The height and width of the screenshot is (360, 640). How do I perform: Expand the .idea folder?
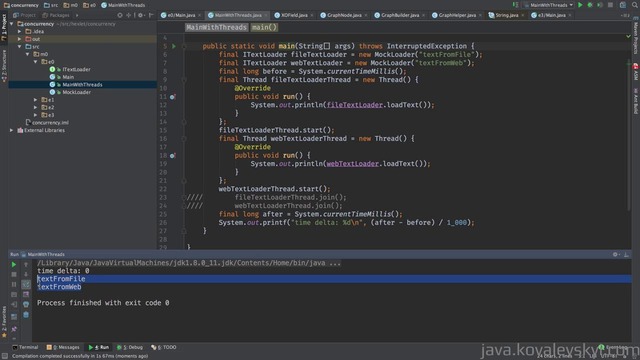pyautogui.click(x=19, y=31)
